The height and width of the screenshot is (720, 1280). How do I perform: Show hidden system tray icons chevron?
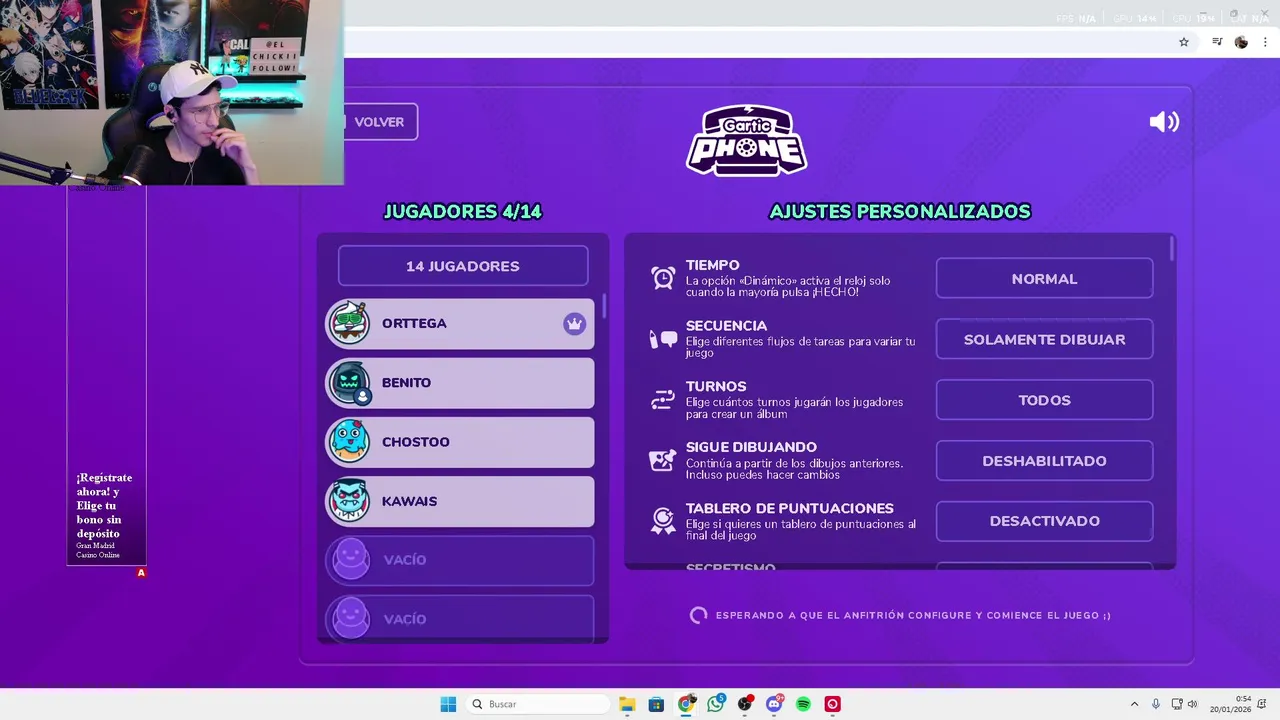pyautogui.click(x=1134, y=704)
